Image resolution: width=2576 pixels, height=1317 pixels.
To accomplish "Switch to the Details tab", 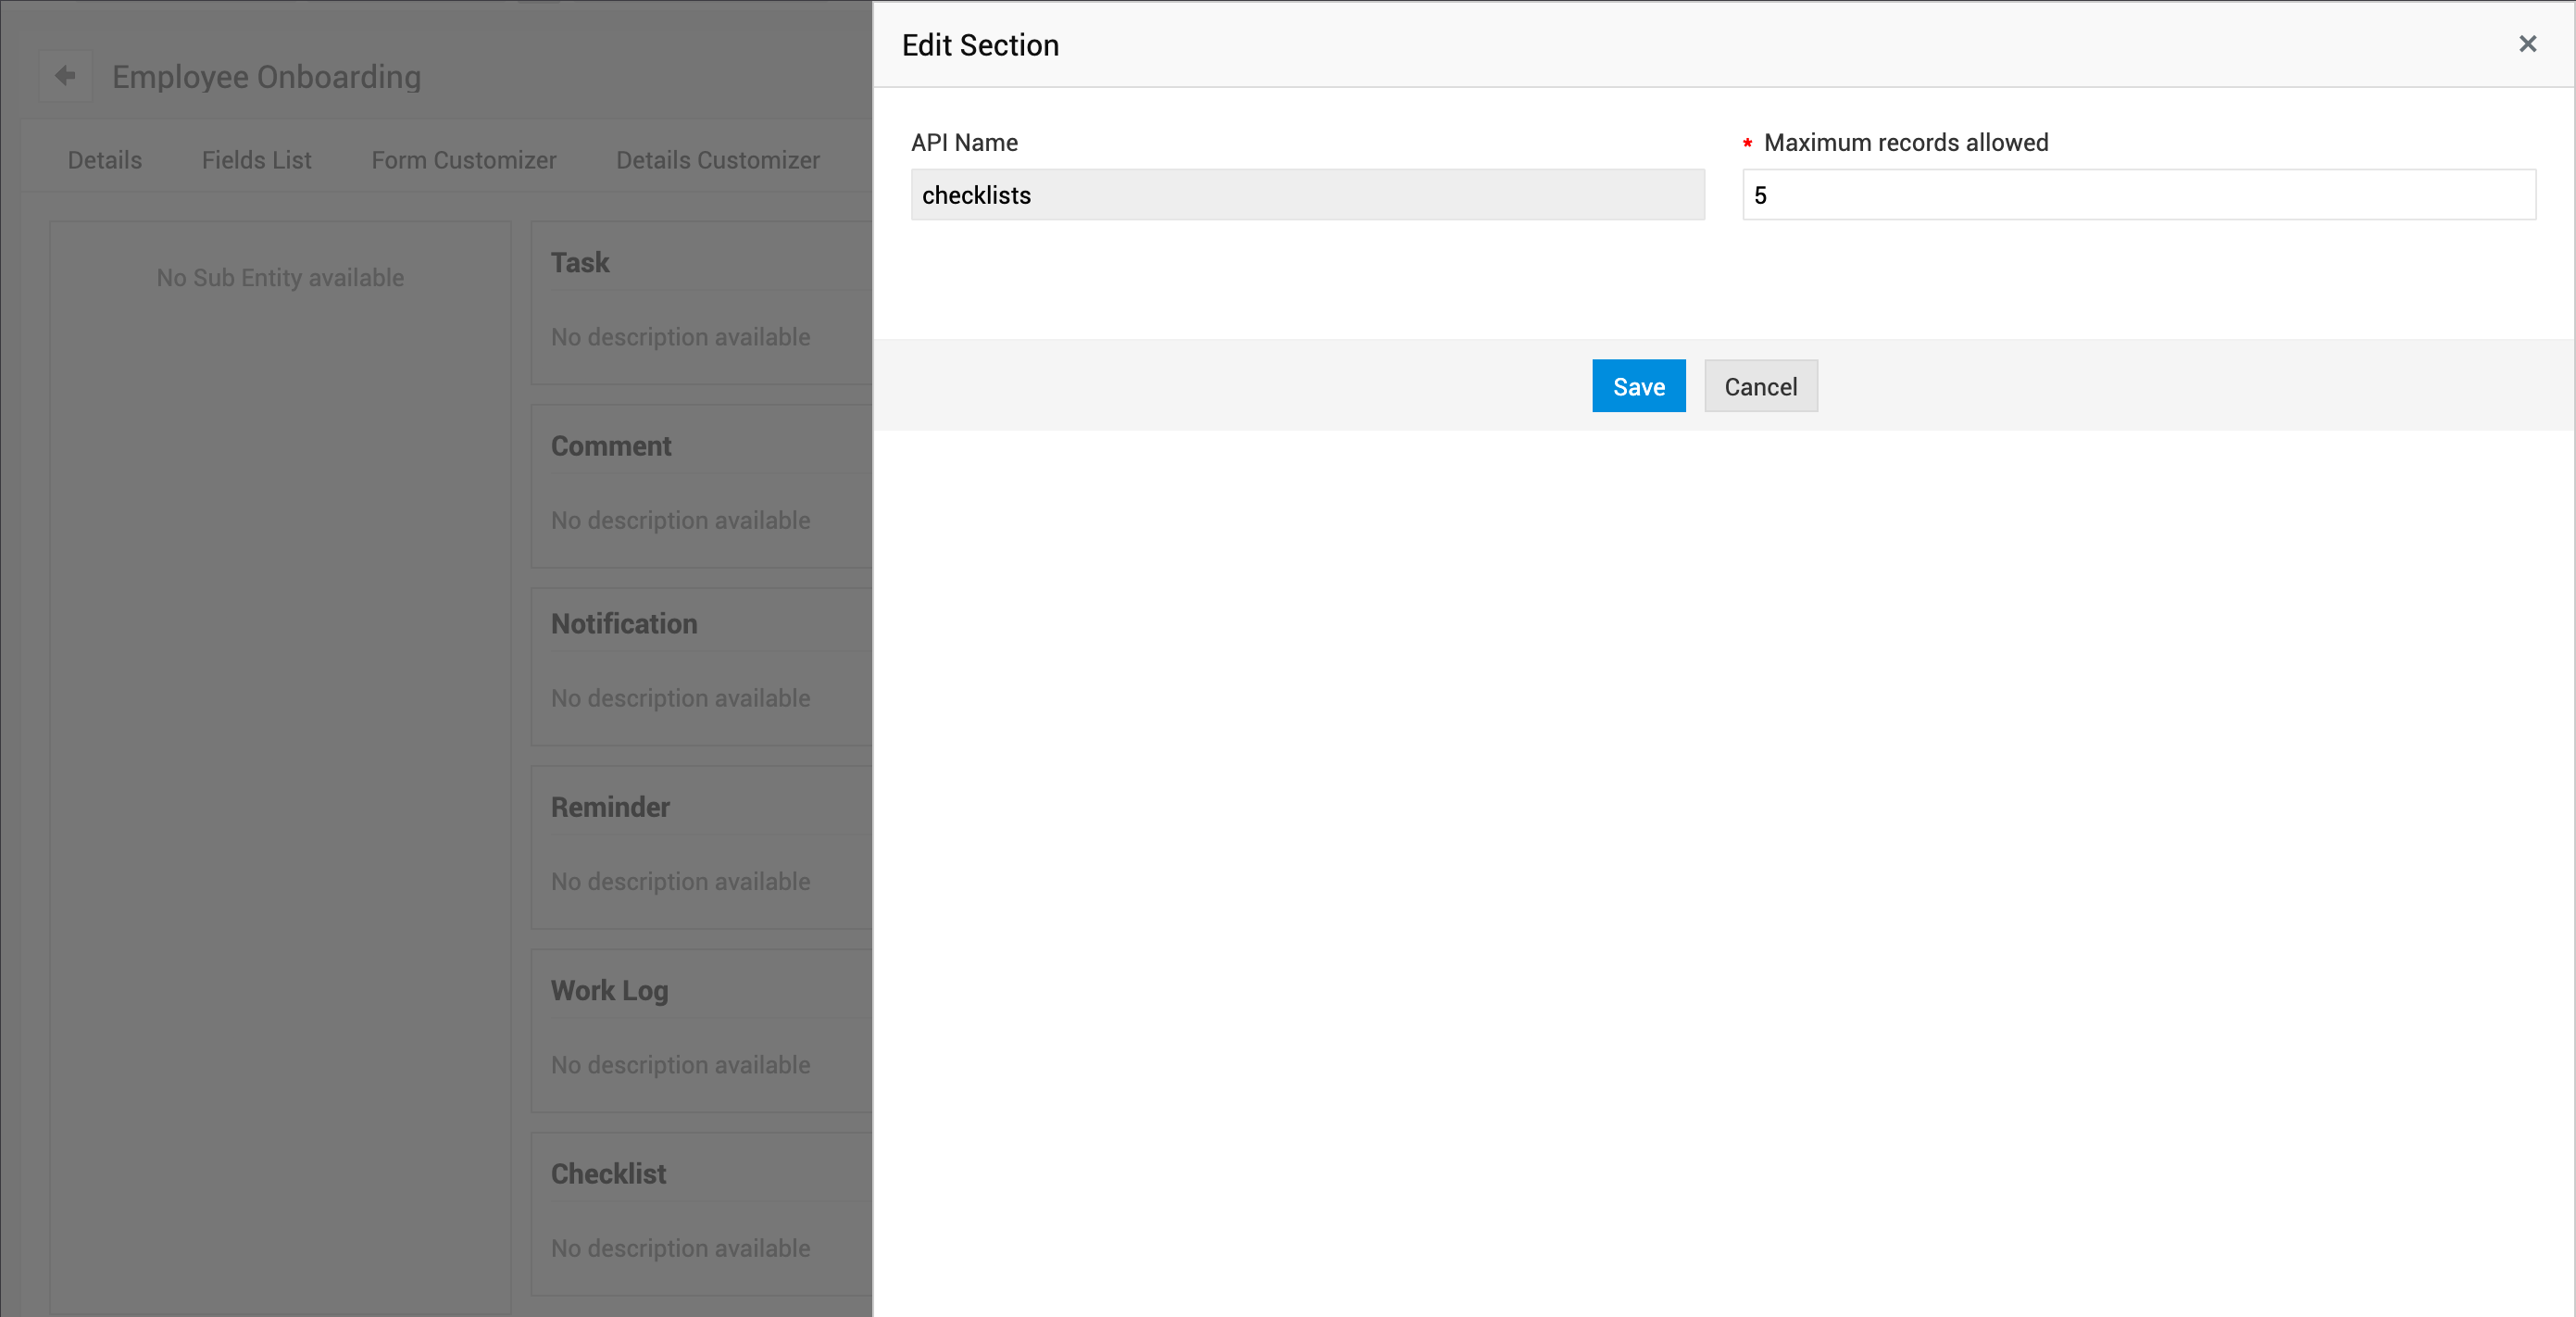I will (104, 160).
